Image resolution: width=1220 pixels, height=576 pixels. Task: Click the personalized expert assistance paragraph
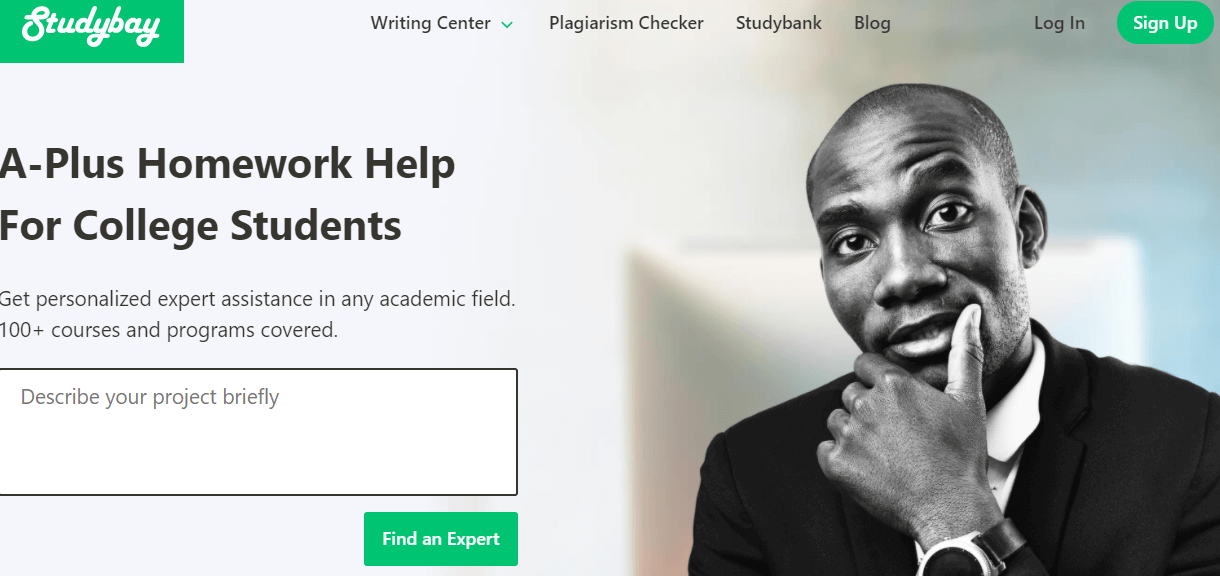click(x=258, y=298)
